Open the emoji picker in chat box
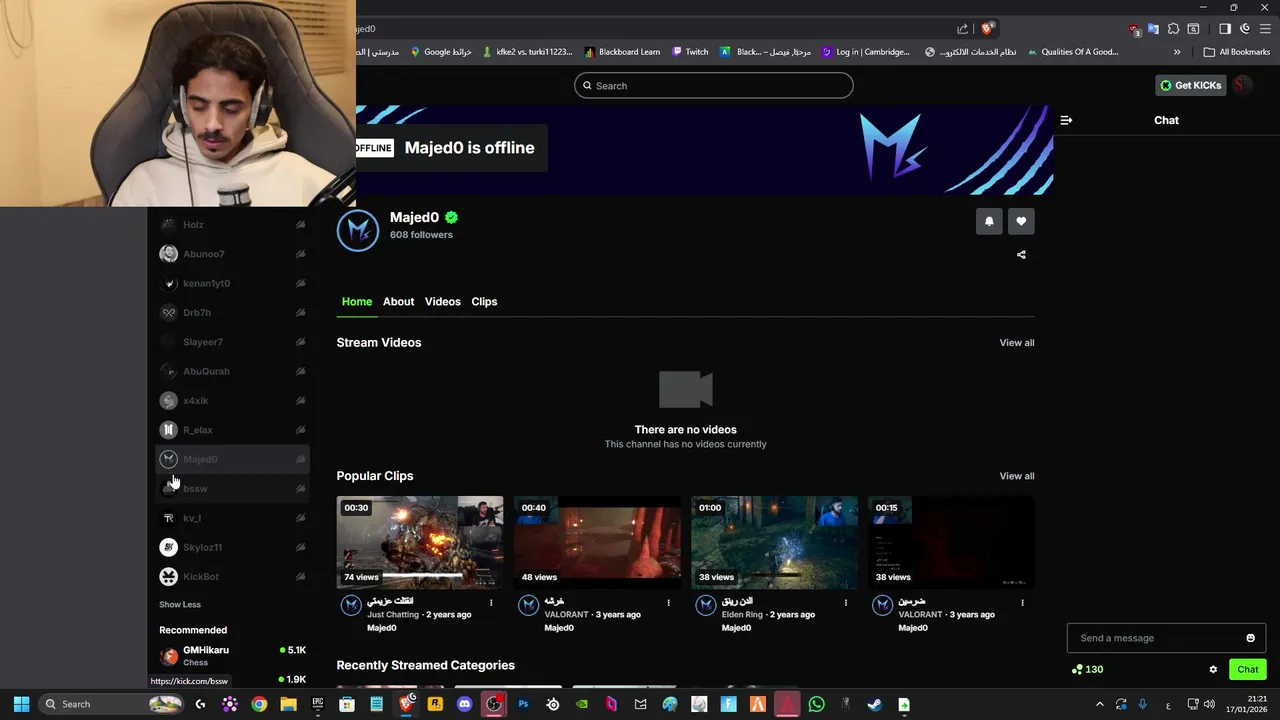The width and height of the screenshot is (1280, 720). coord(1250,638)
